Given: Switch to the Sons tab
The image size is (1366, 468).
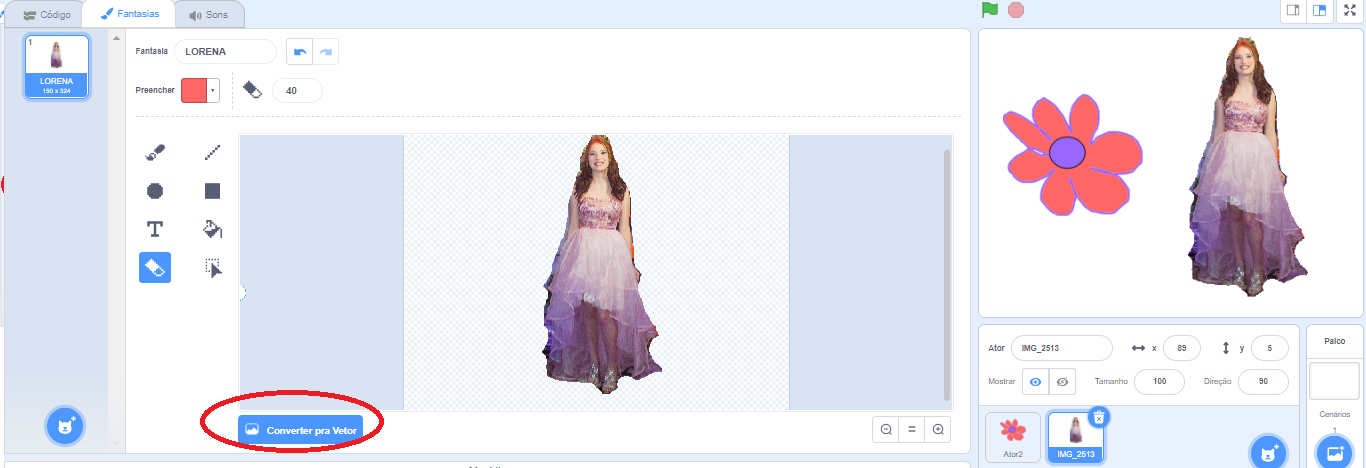Looking at the screenshot, I should (208, 15).
